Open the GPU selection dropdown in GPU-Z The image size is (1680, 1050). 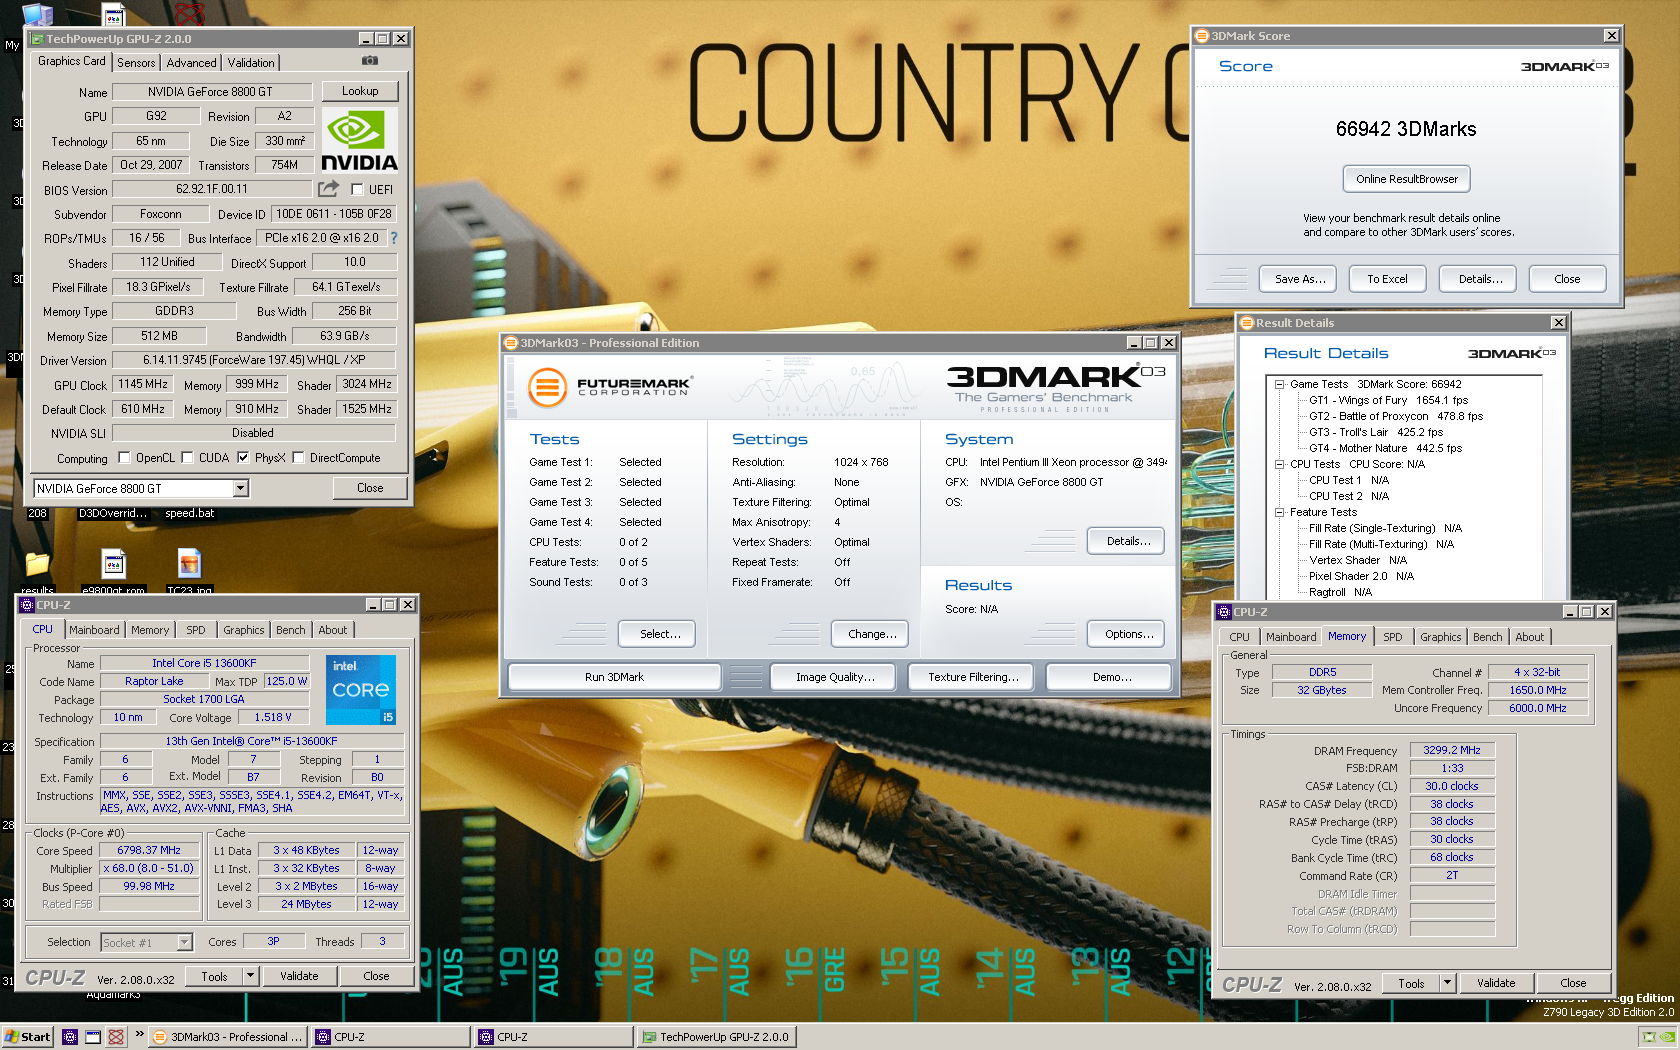pos(240,489)
